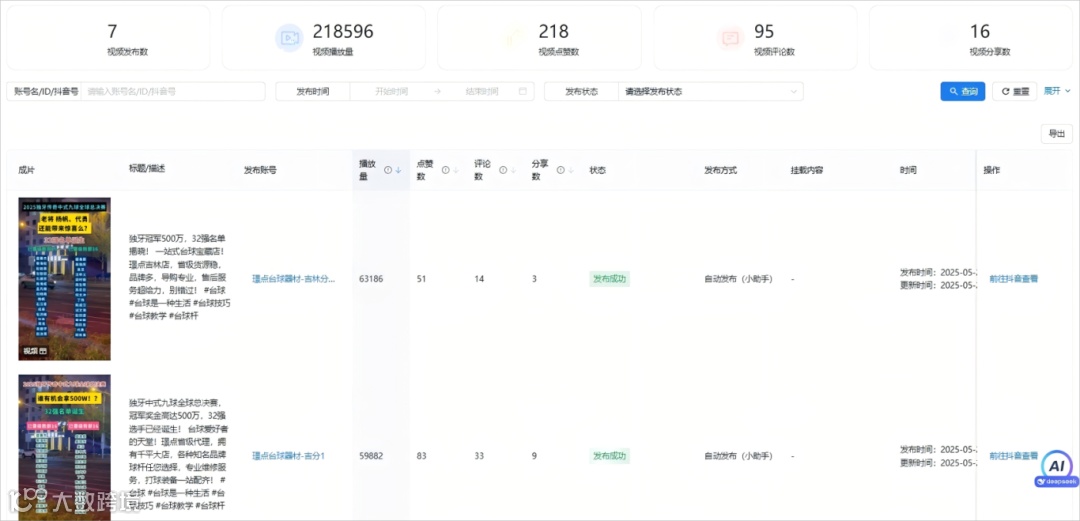Open the 请选择发布状态 dropdown
The width and height of the screenshot is (1080, 521).
tap(710, 91)
